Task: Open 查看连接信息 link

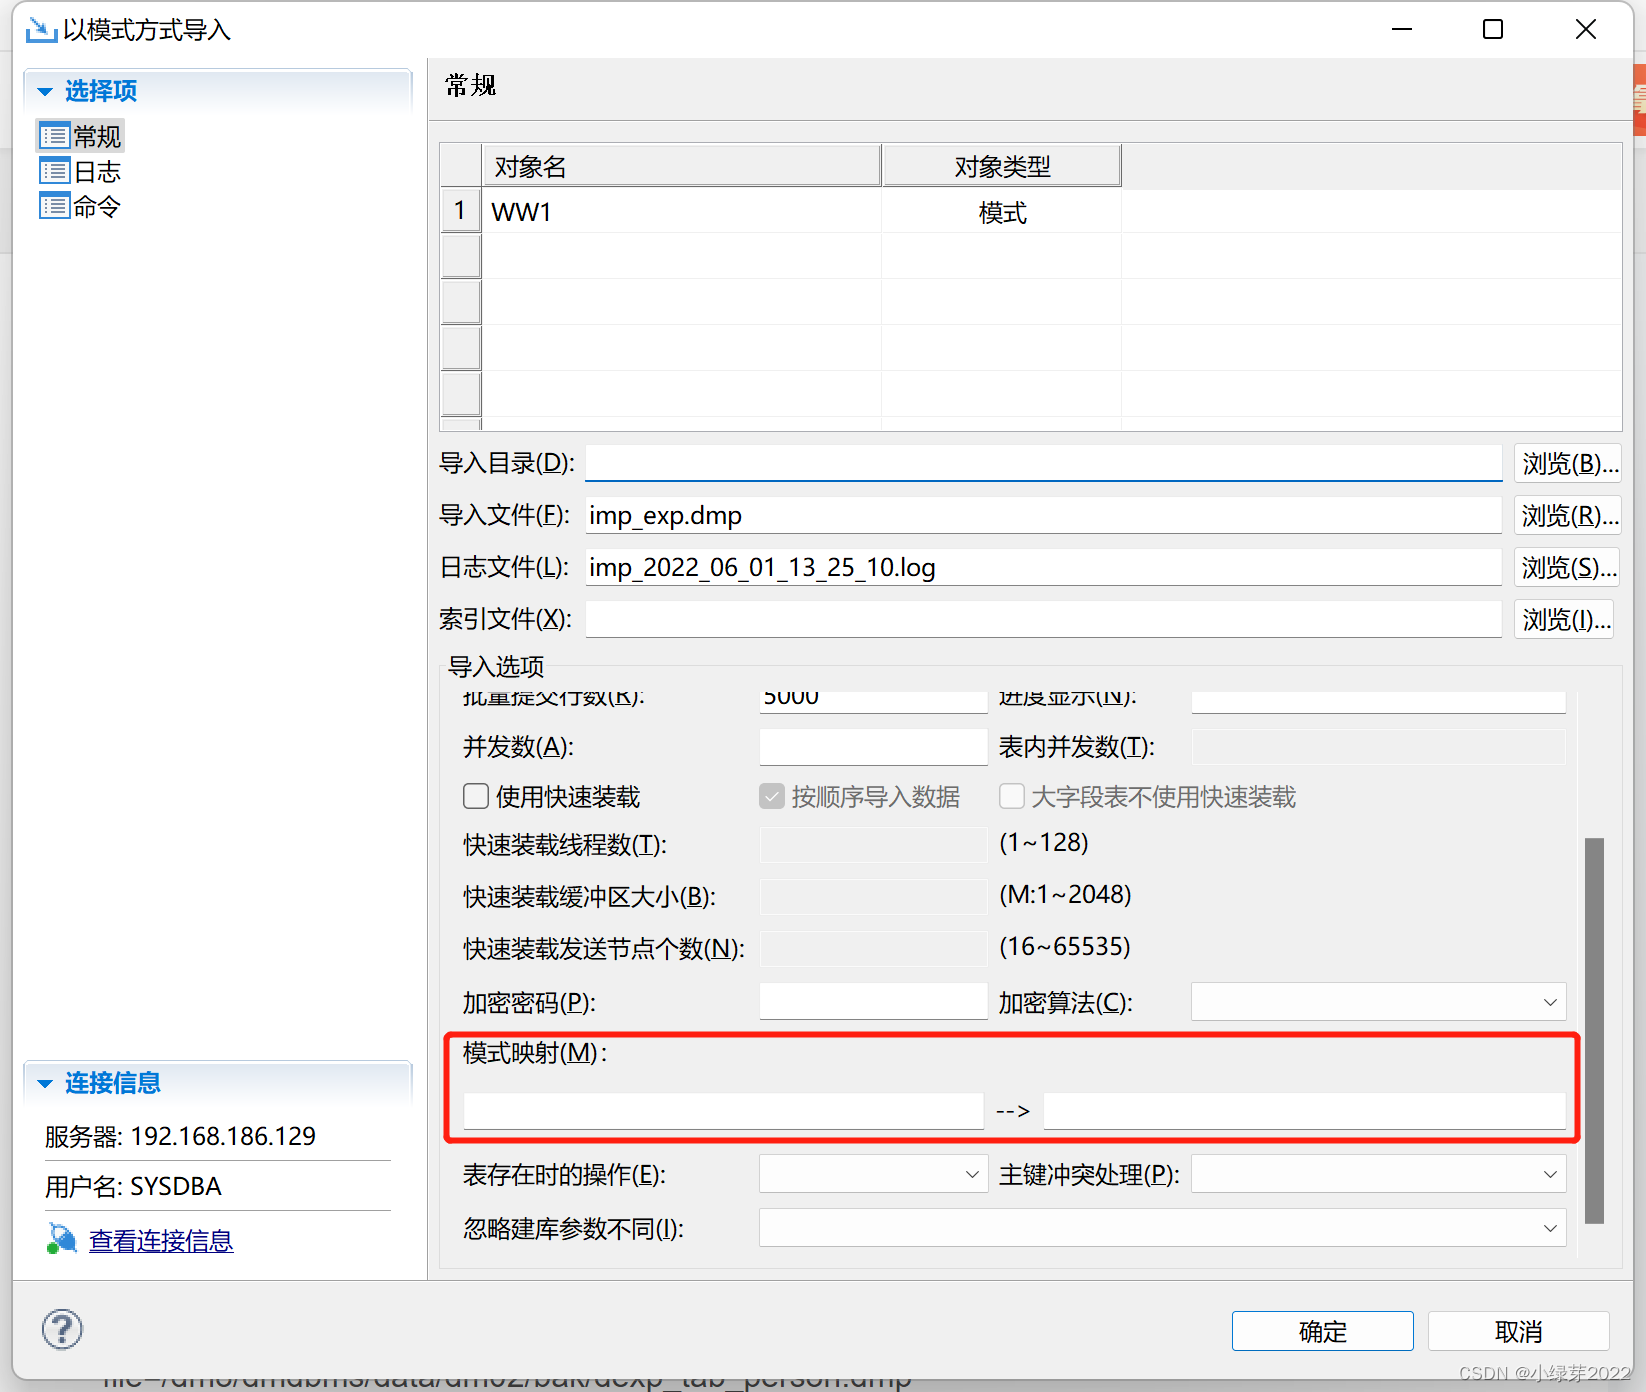Action: [x=161, y=1240]
